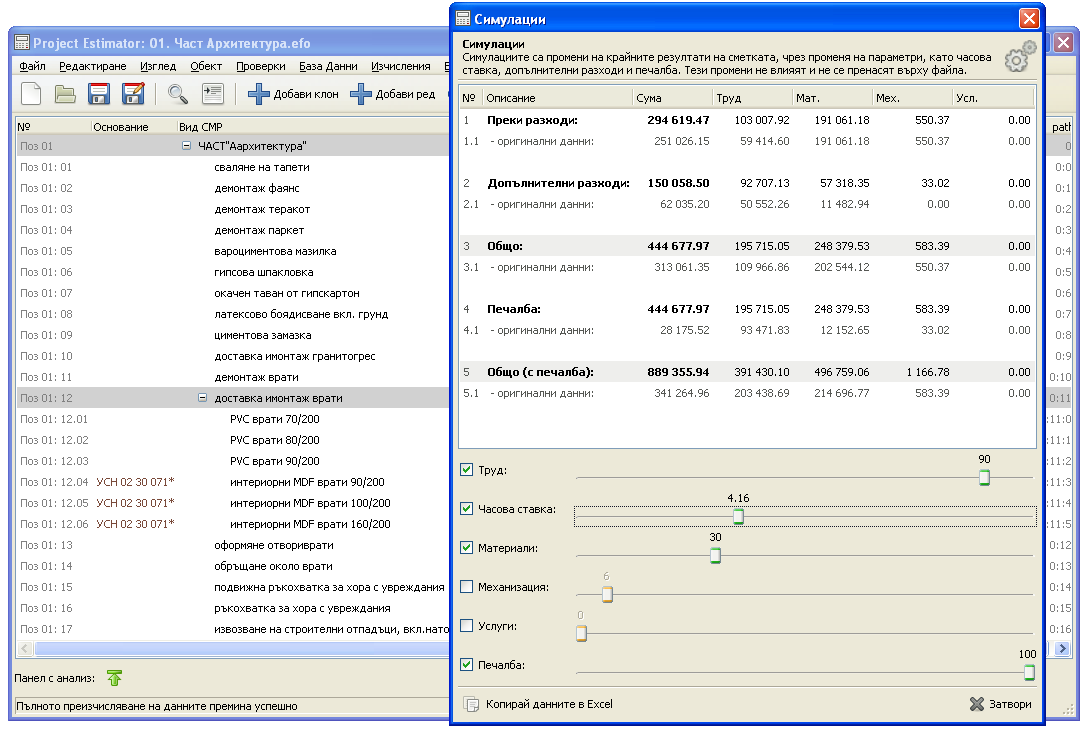Viewport: 1090px width, 730px height.
Task: Open a file with the folder icon
Action: (x=65, y=94)
